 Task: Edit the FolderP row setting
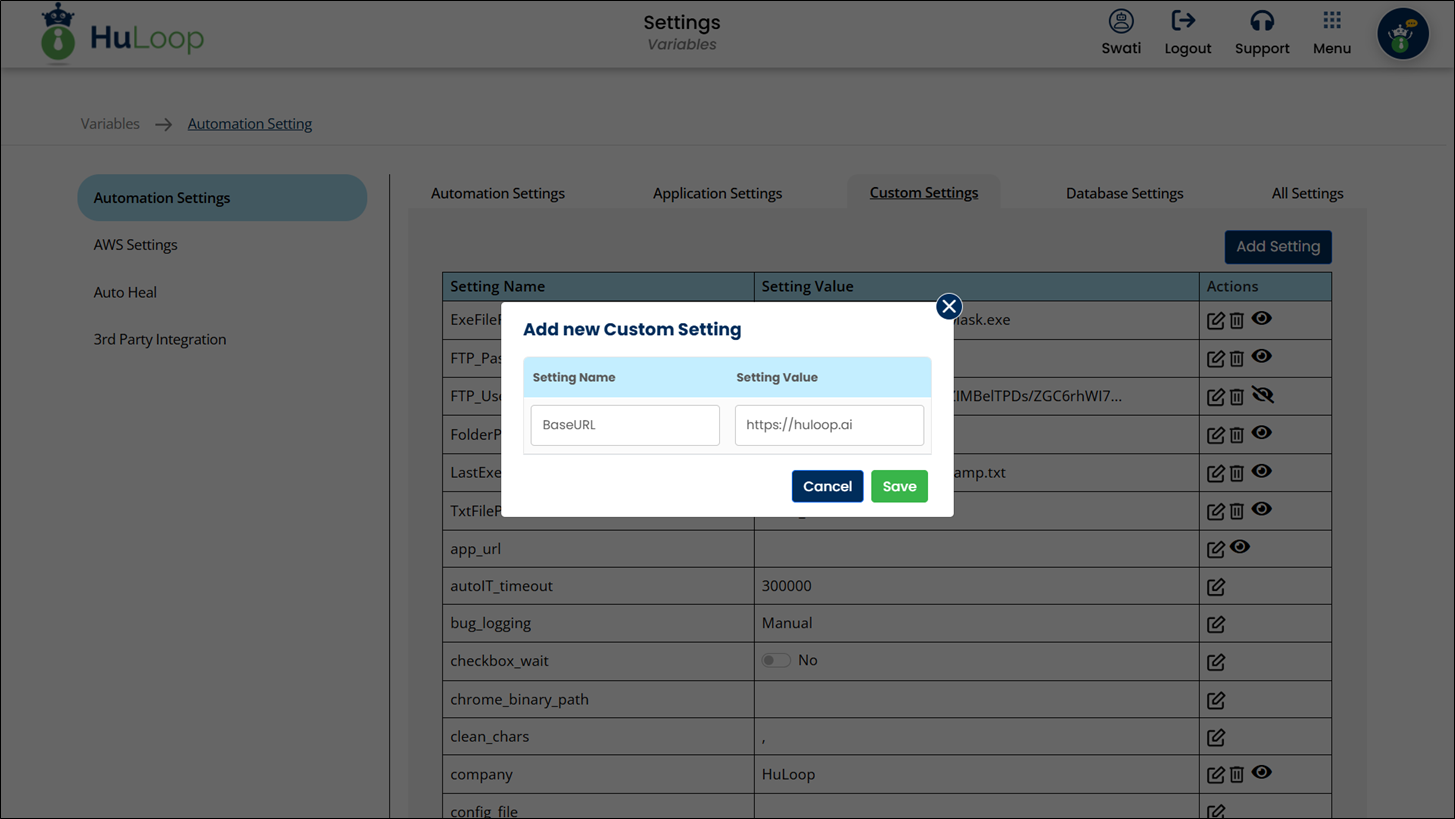coord(1216,435)
